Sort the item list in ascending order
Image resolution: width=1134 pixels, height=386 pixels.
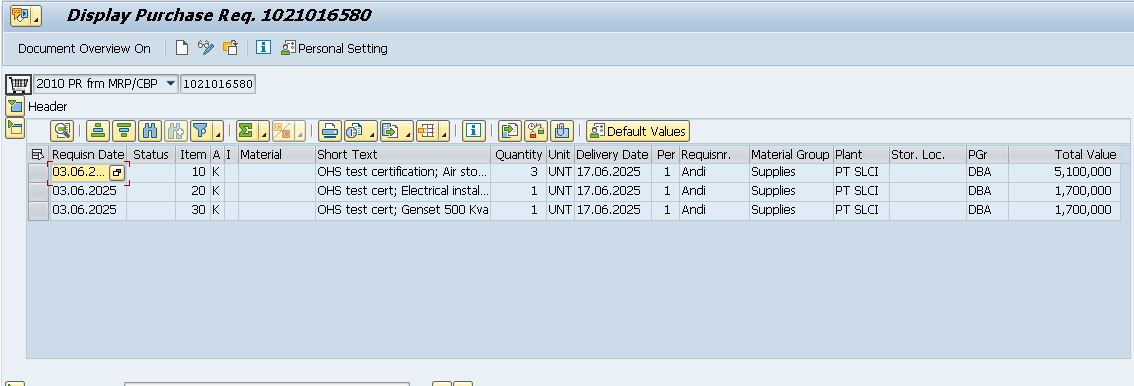[98, 131]
